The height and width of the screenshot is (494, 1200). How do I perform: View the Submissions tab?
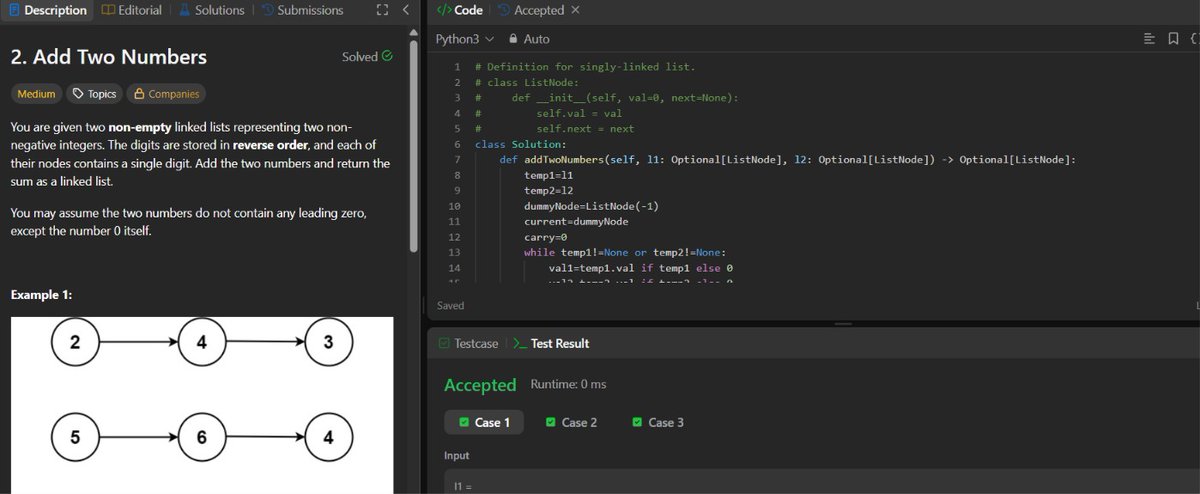[x=301, y=10]
